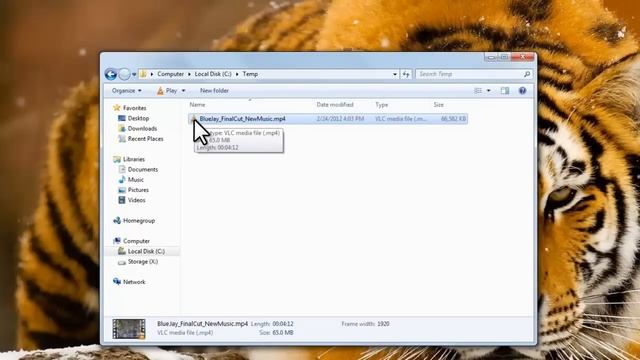
Task: Open the recent pages dropdown arrow
Action: [134, 75]
